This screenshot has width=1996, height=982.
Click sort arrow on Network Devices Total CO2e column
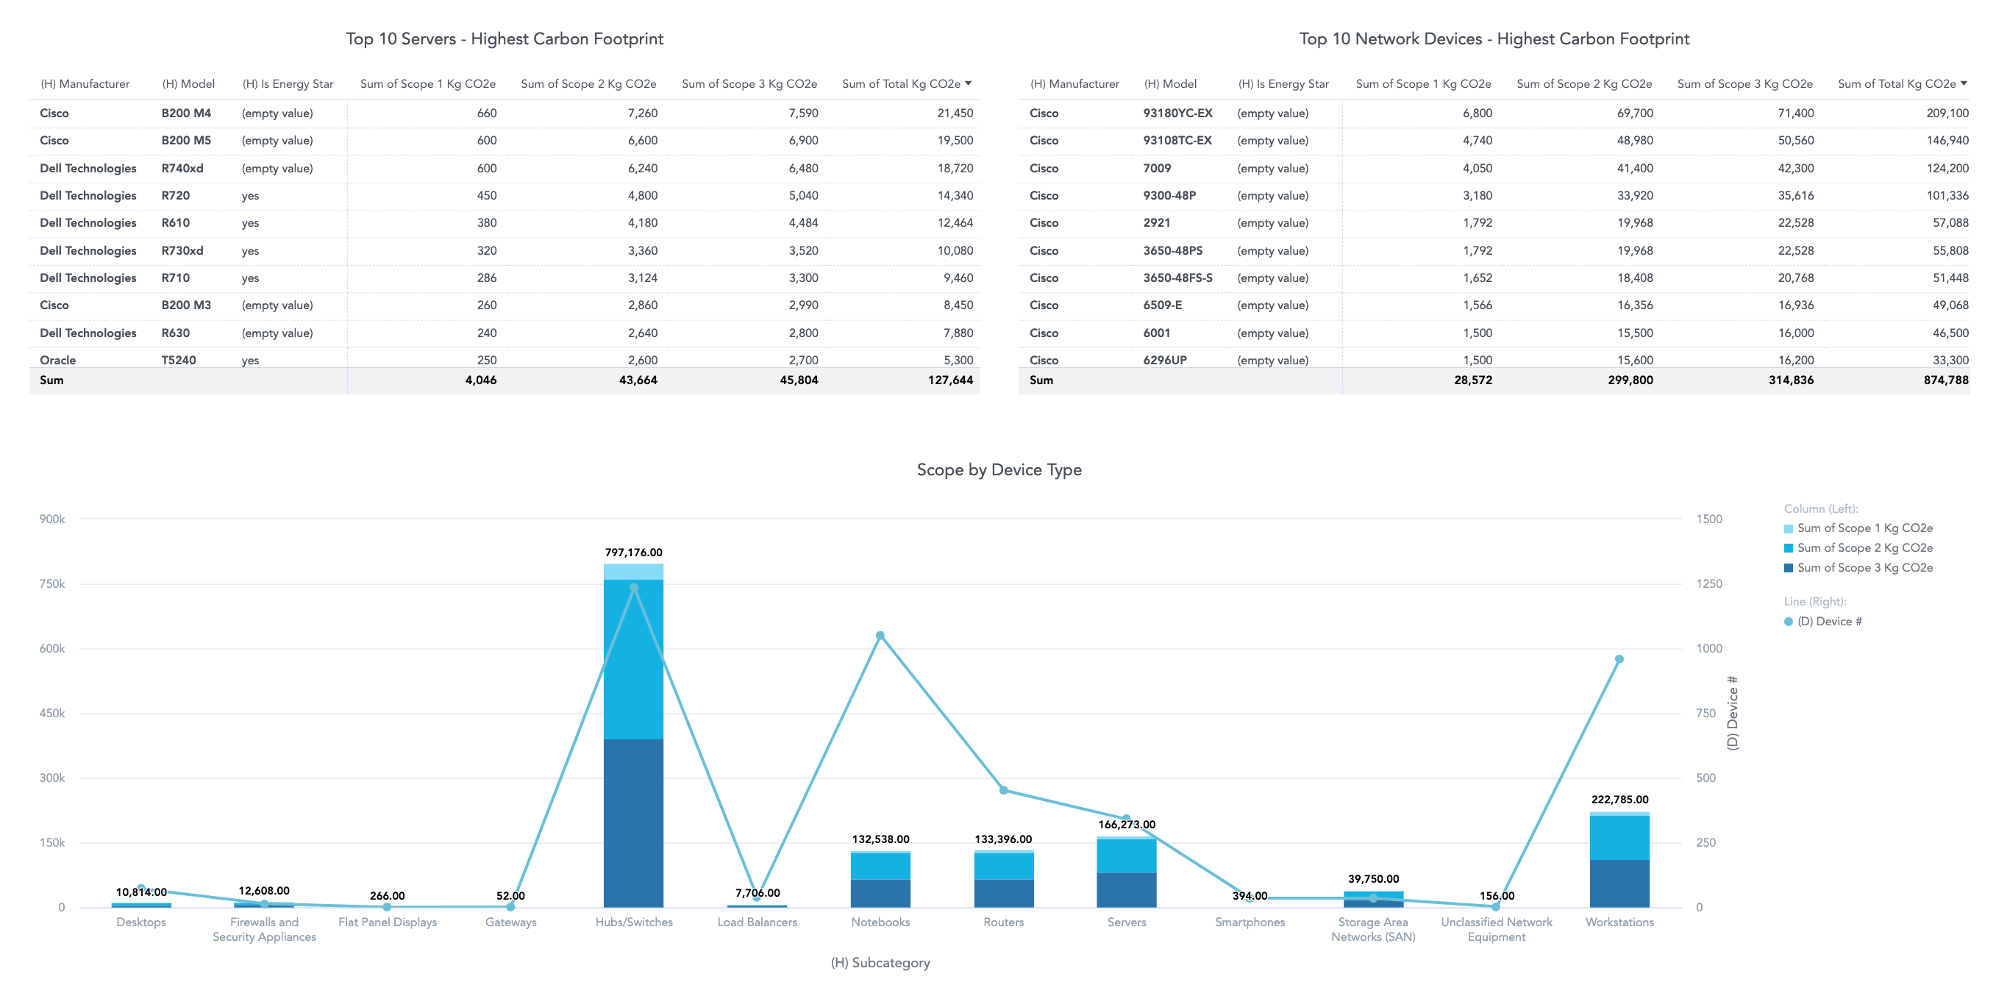(1964, 84)
